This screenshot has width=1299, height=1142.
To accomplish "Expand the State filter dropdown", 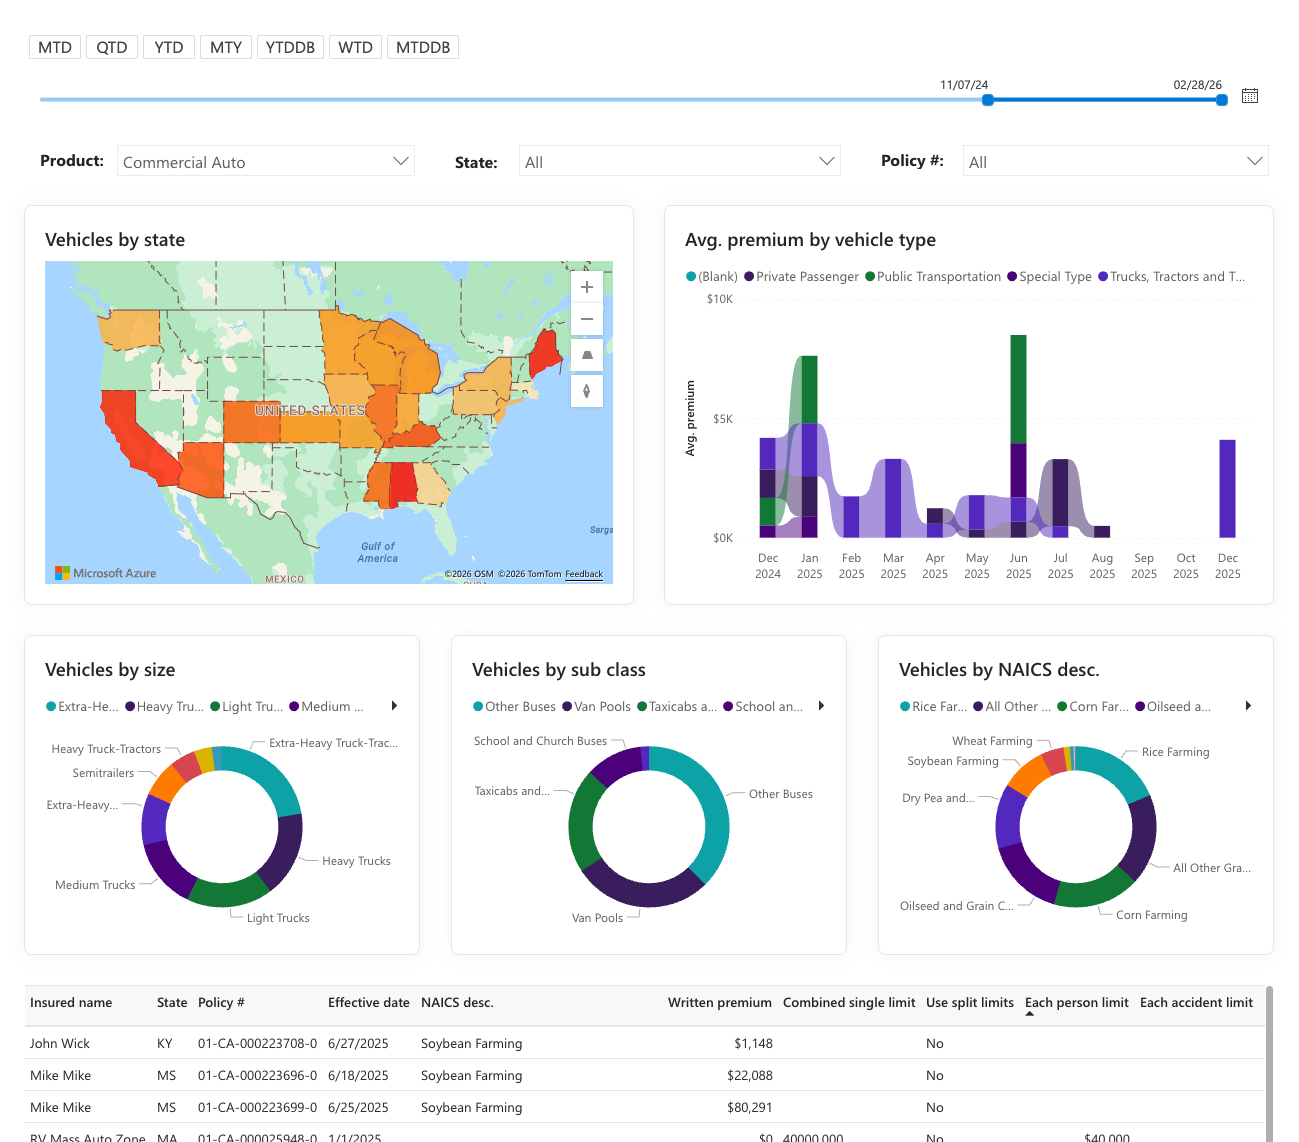I will pyautogui.click(x=680, y=162).
